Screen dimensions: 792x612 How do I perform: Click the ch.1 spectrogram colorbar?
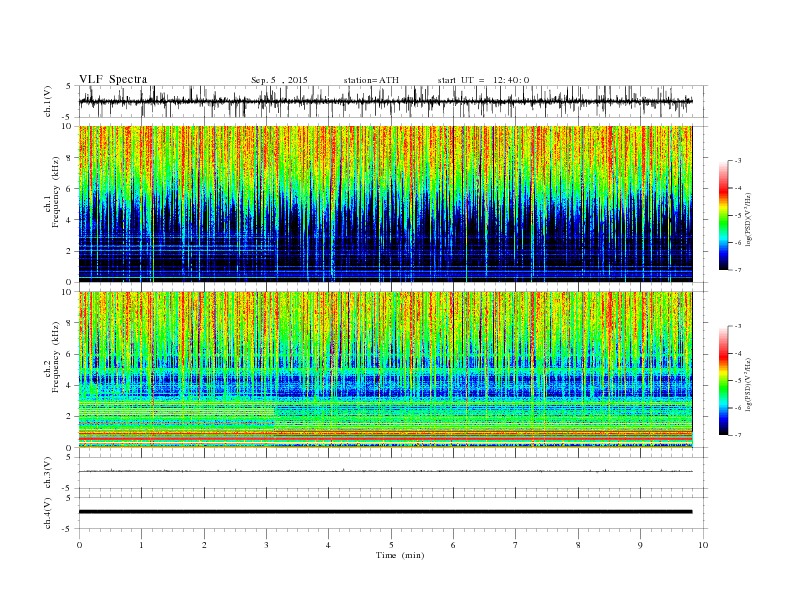pos(724,215)
